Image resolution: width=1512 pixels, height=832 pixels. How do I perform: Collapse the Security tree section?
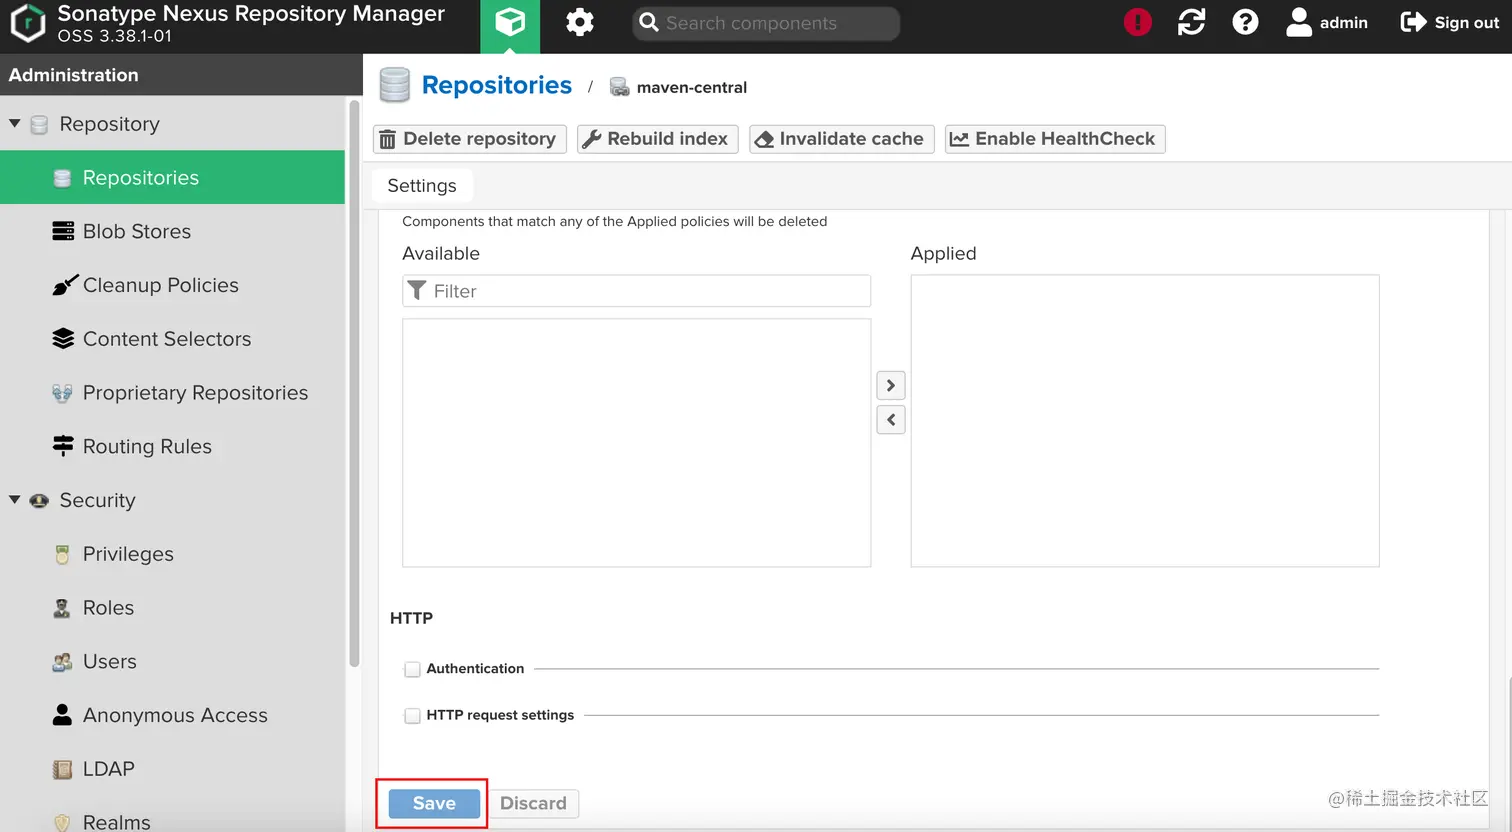click(x=15, y=500)
